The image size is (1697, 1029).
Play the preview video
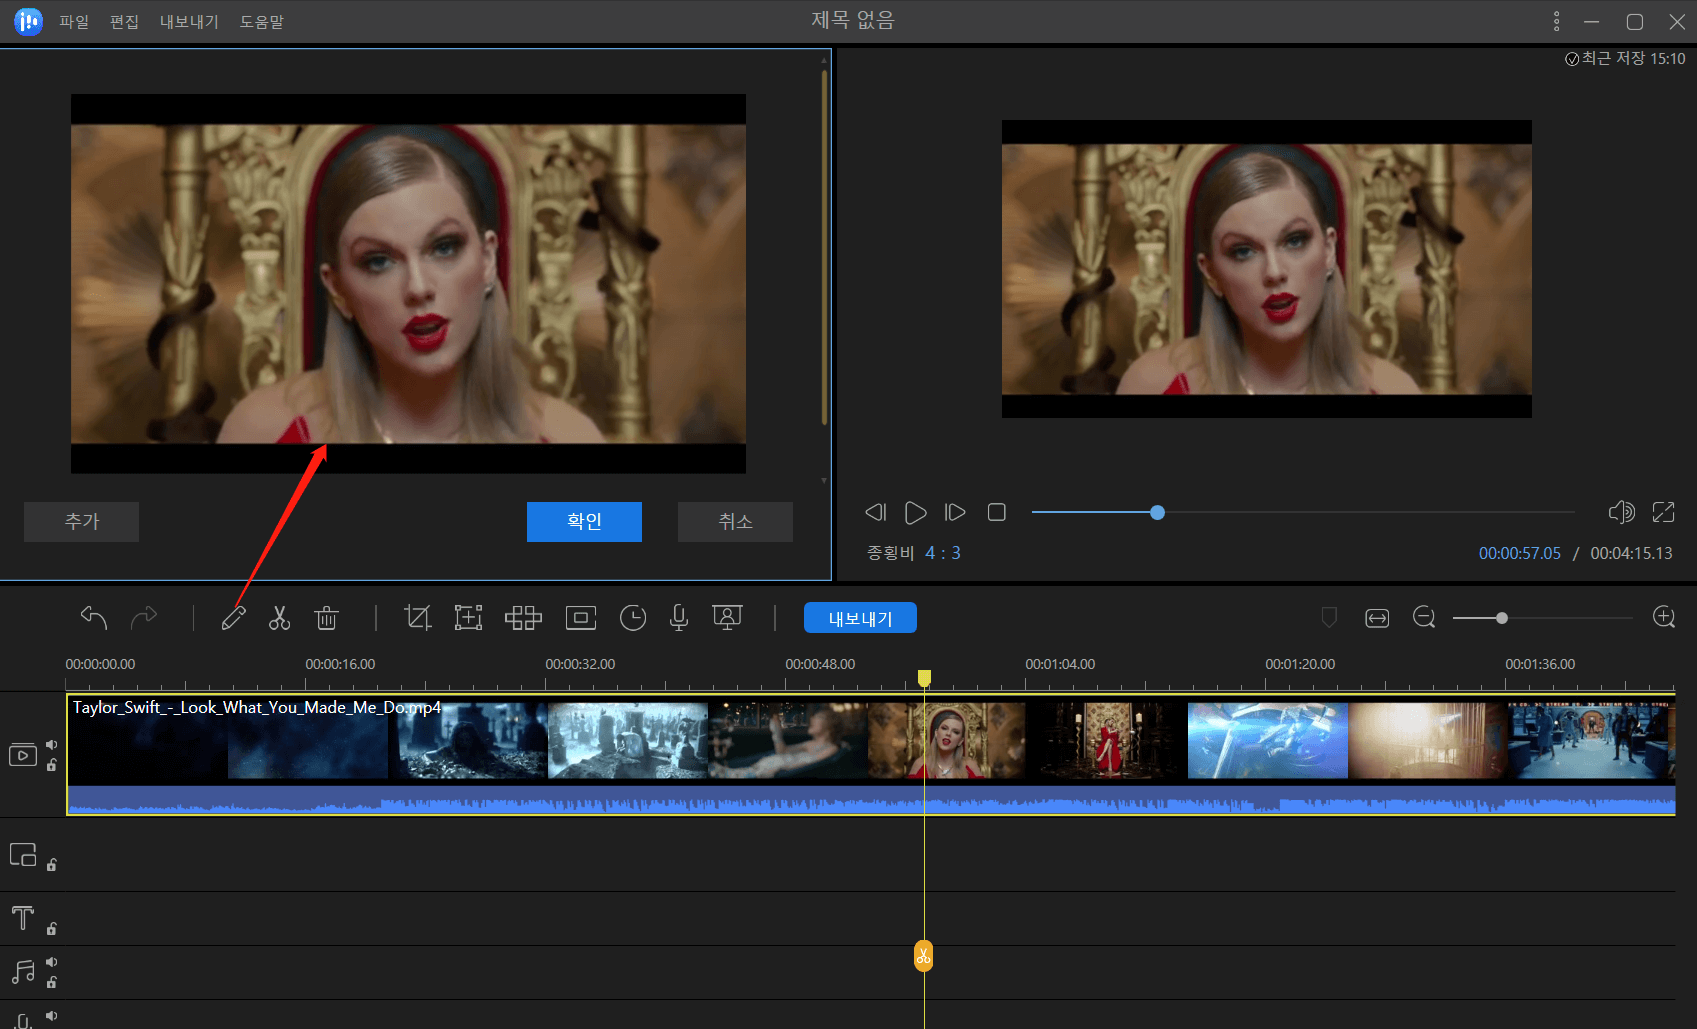915,512
